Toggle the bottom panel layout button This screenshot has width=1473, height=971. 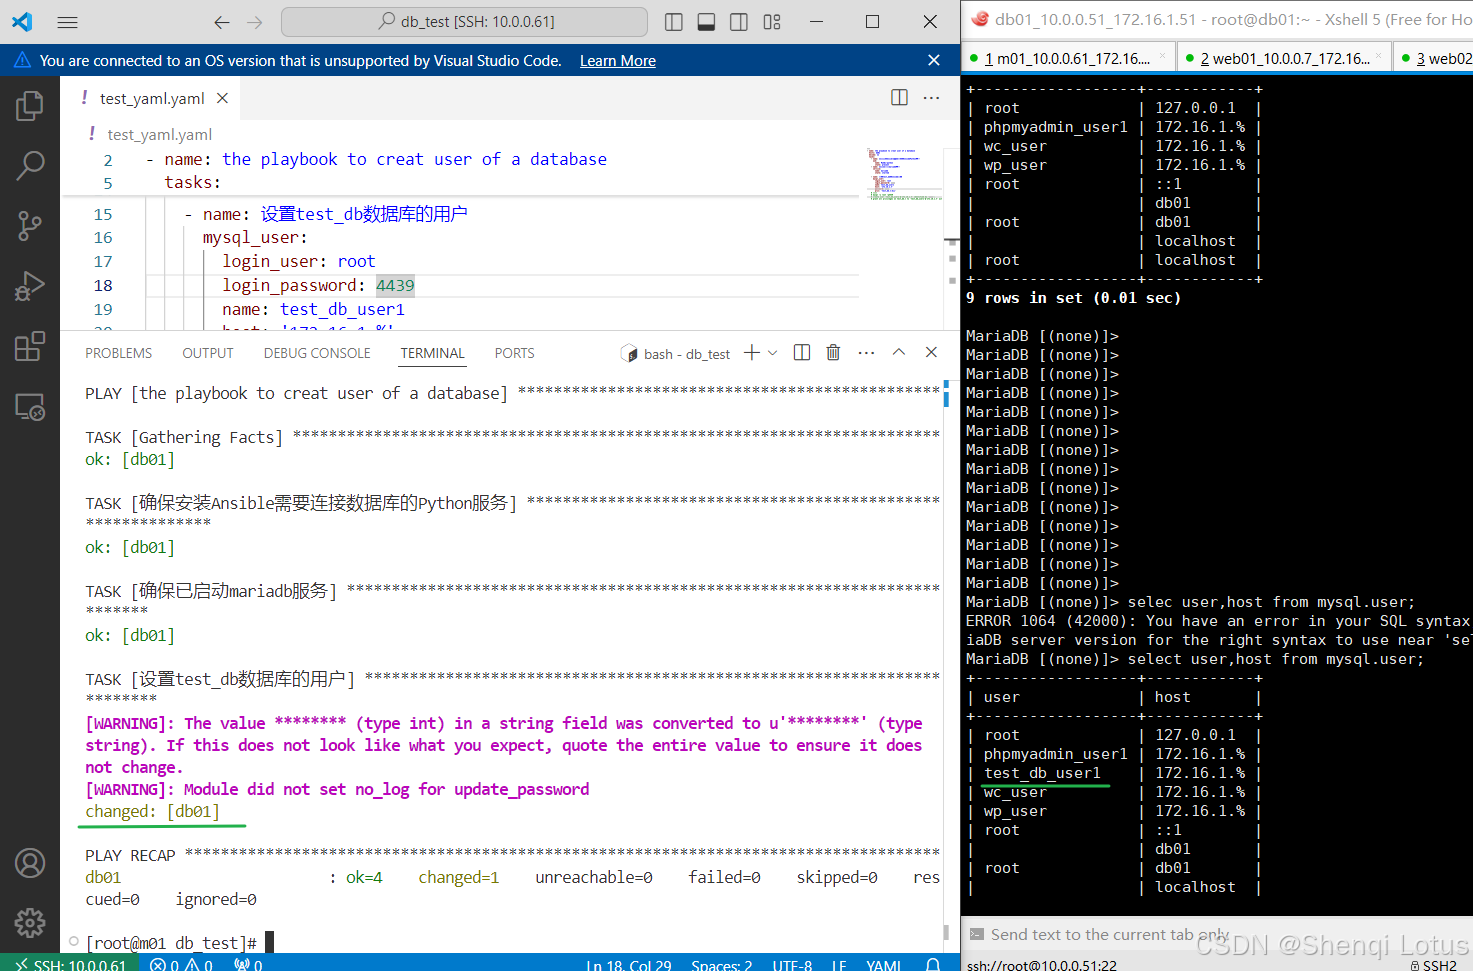[x=706, y=22]
